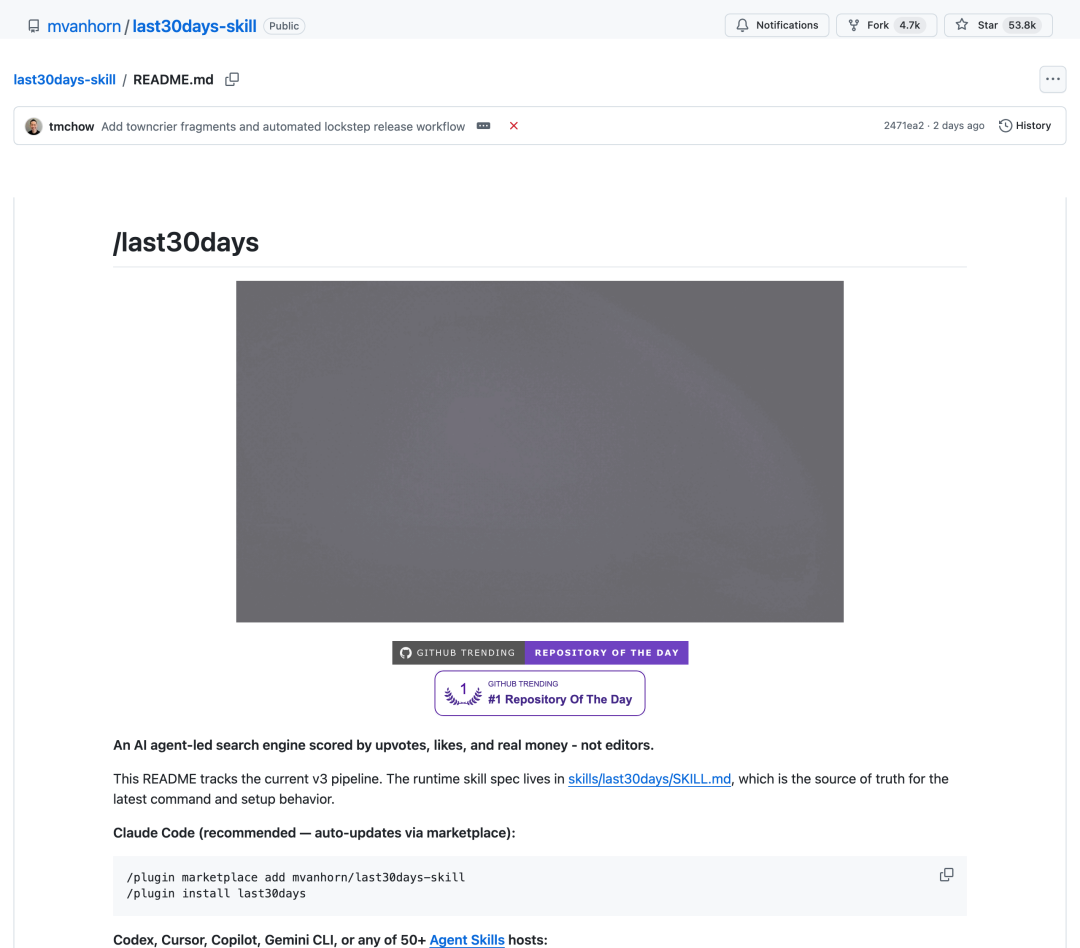Image resolution: width=1080 pixels, height=948 pixels.
Task: Click the large gray banner image
Action: (x=539, y=451)
